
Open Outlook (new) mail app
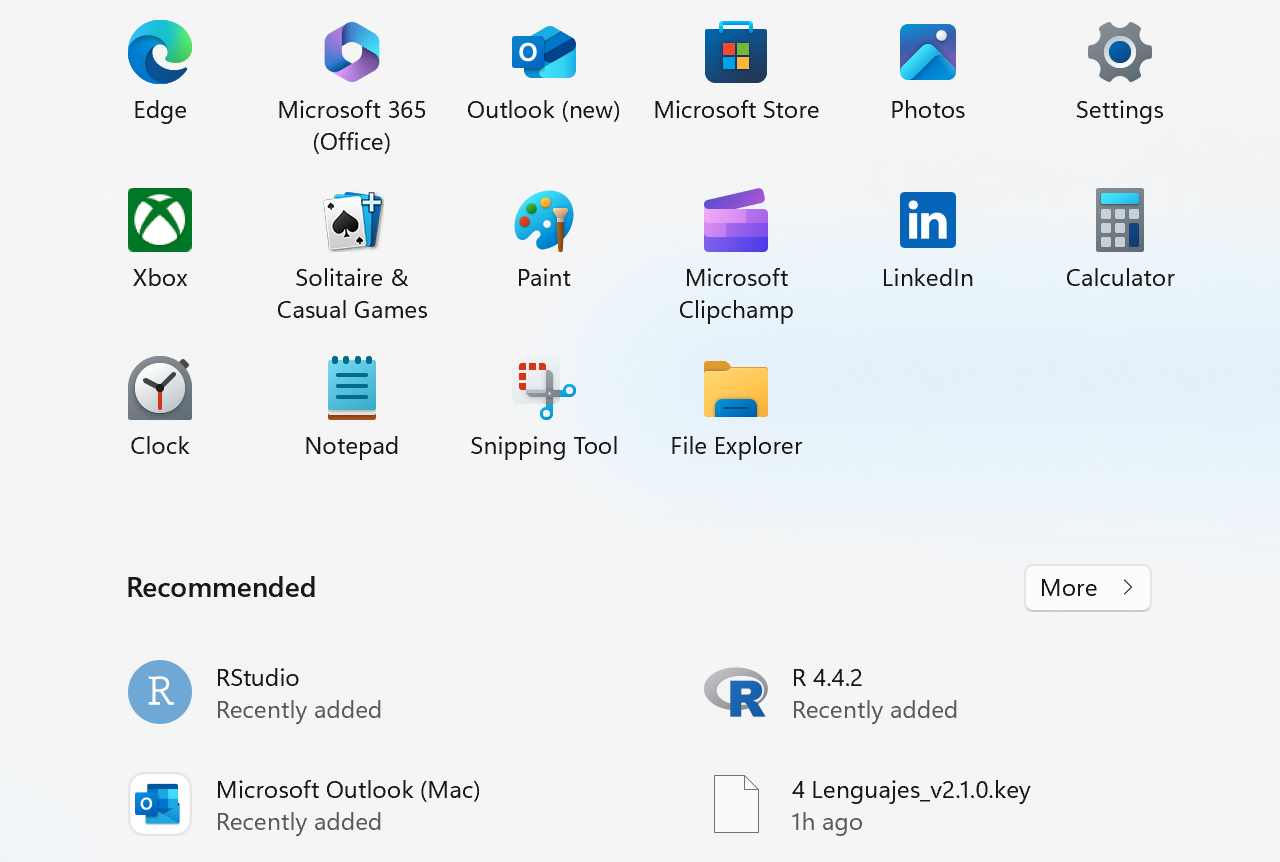[x=544, y=53]
